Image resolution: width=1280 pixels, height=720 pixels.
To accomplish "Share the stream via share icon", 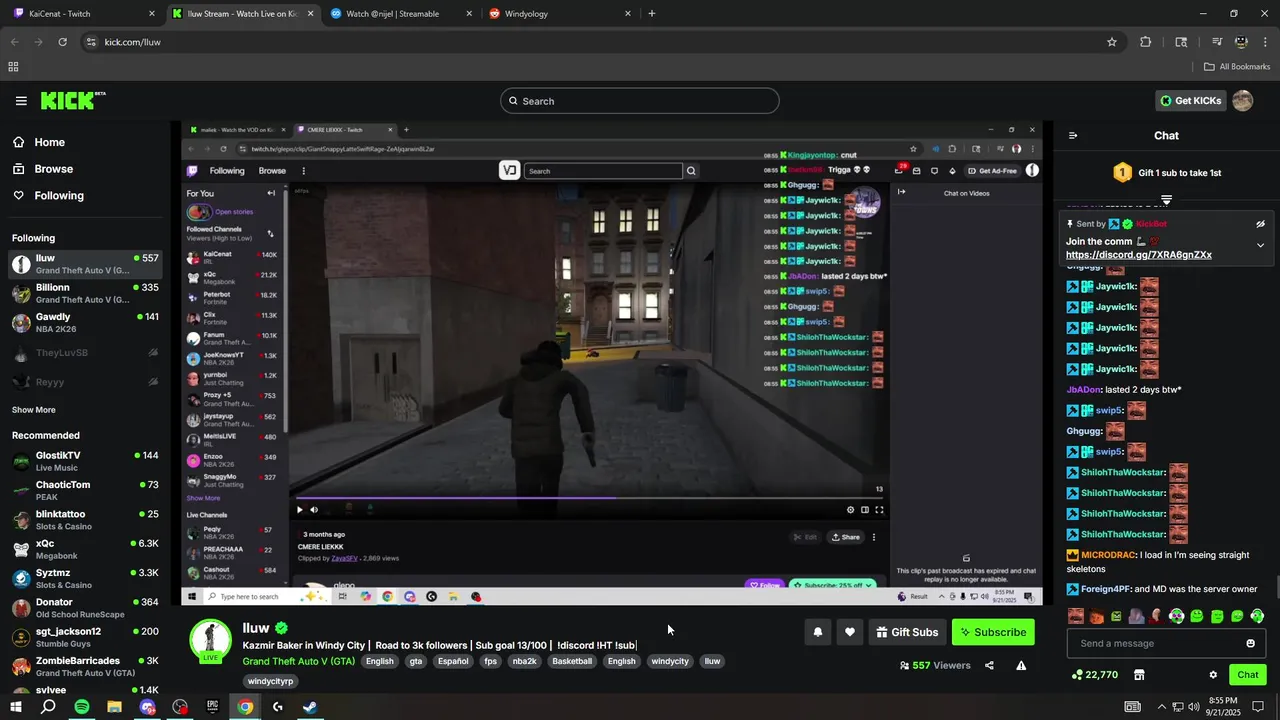I will click(x=989, y=665).
